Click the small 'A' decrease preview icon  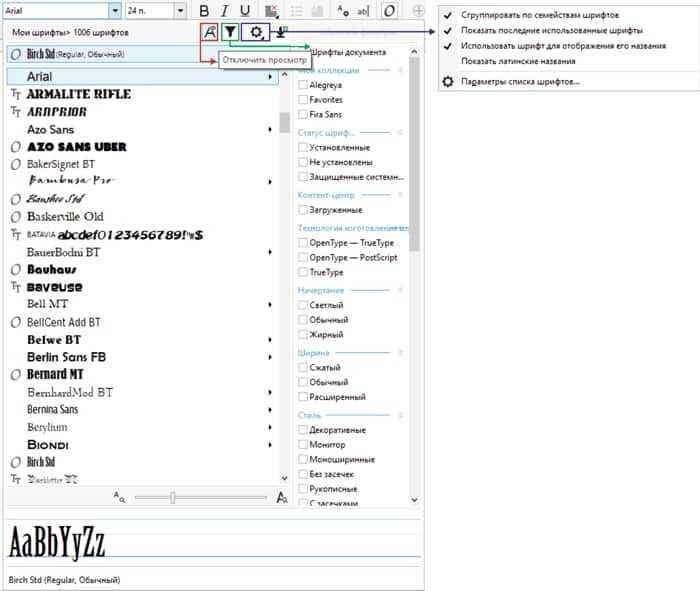tap(119, 496)
